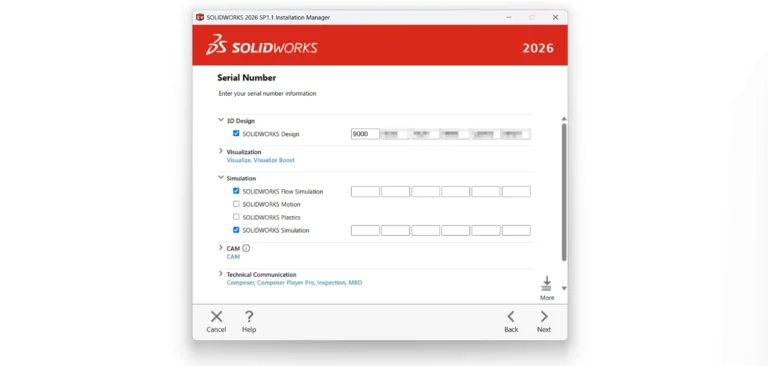The width and height of the screenshot is (768, 366).
Task: Click the Cancel X icon
Action: [x=216, y=317]
